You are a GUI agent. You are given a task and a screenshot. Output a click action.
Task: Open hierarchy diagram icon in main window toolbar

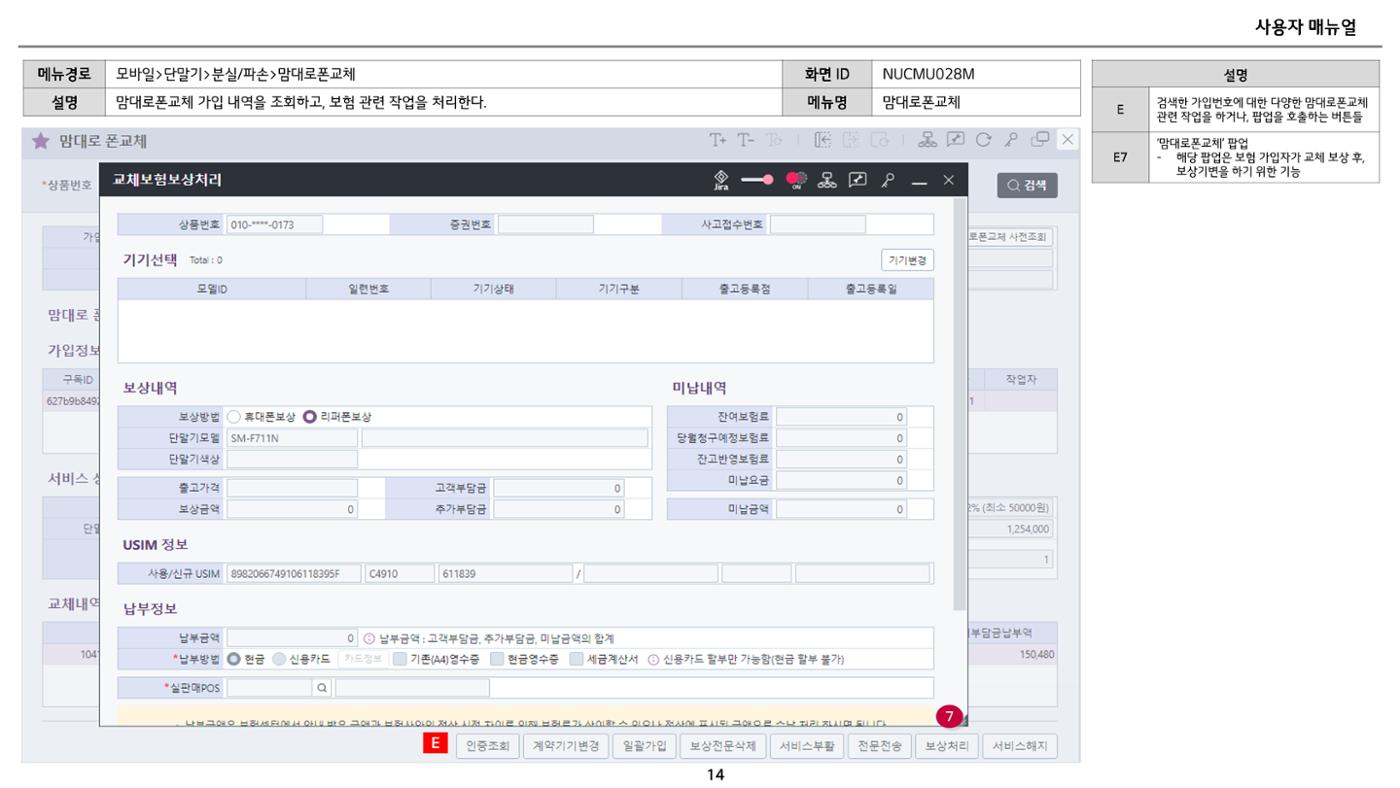[928, 141]
